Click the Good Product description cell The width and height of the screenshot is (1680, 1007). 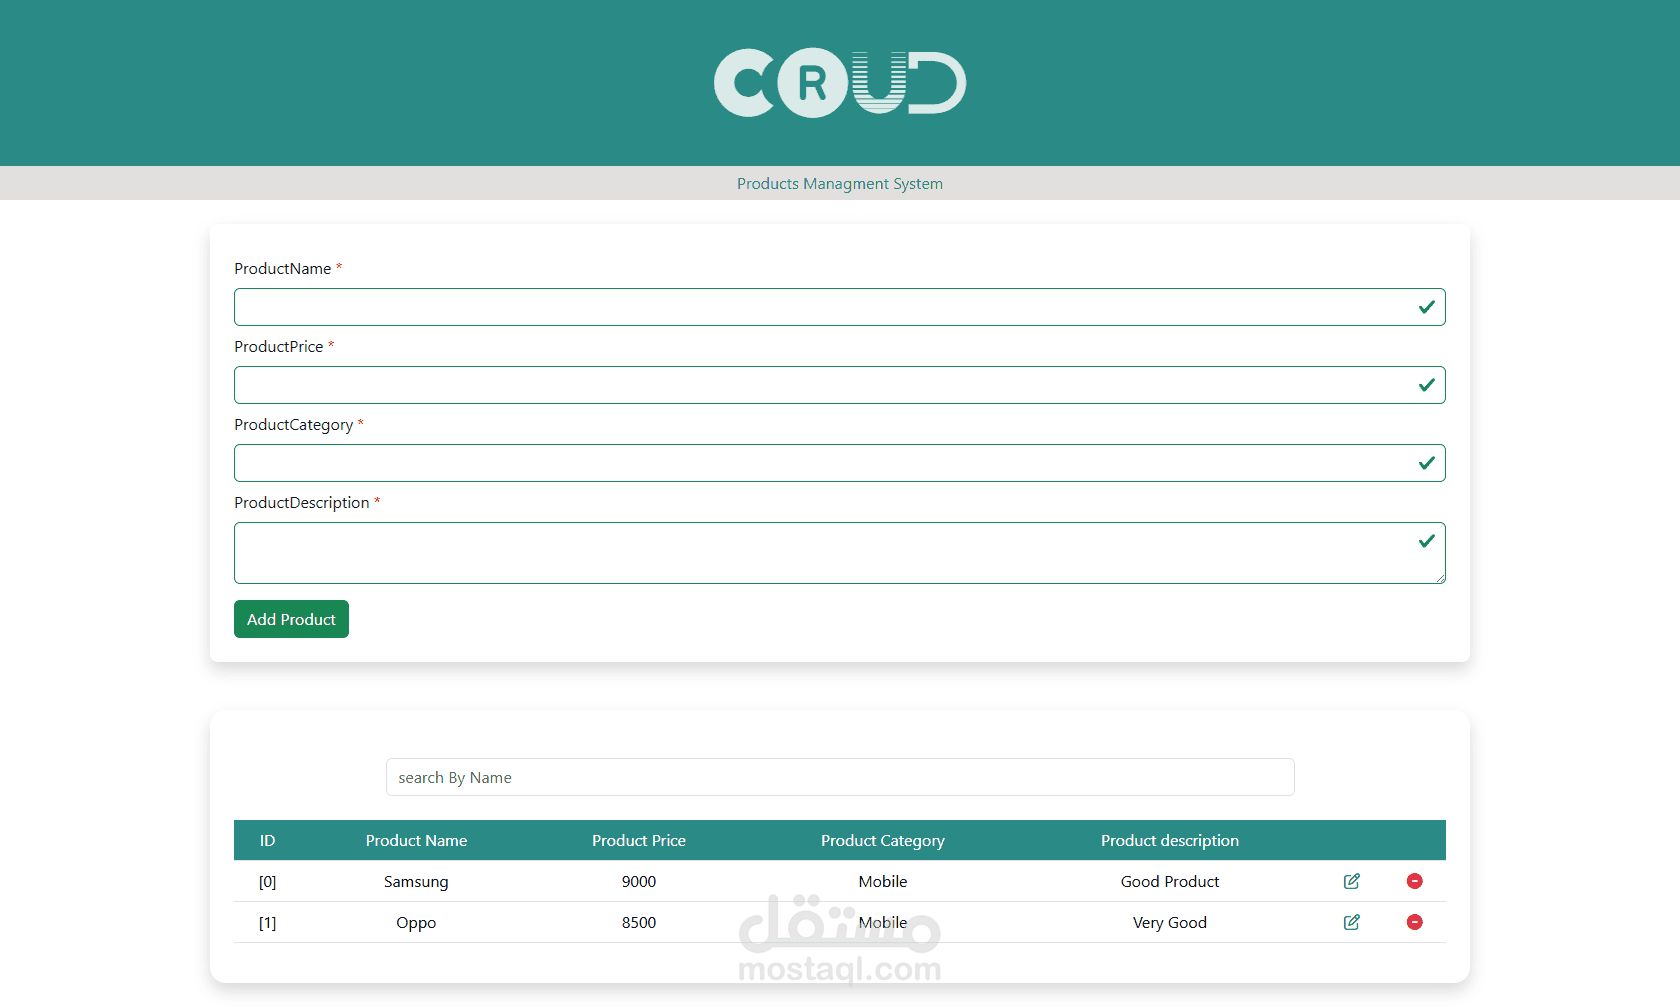(x=1170, y=882)
